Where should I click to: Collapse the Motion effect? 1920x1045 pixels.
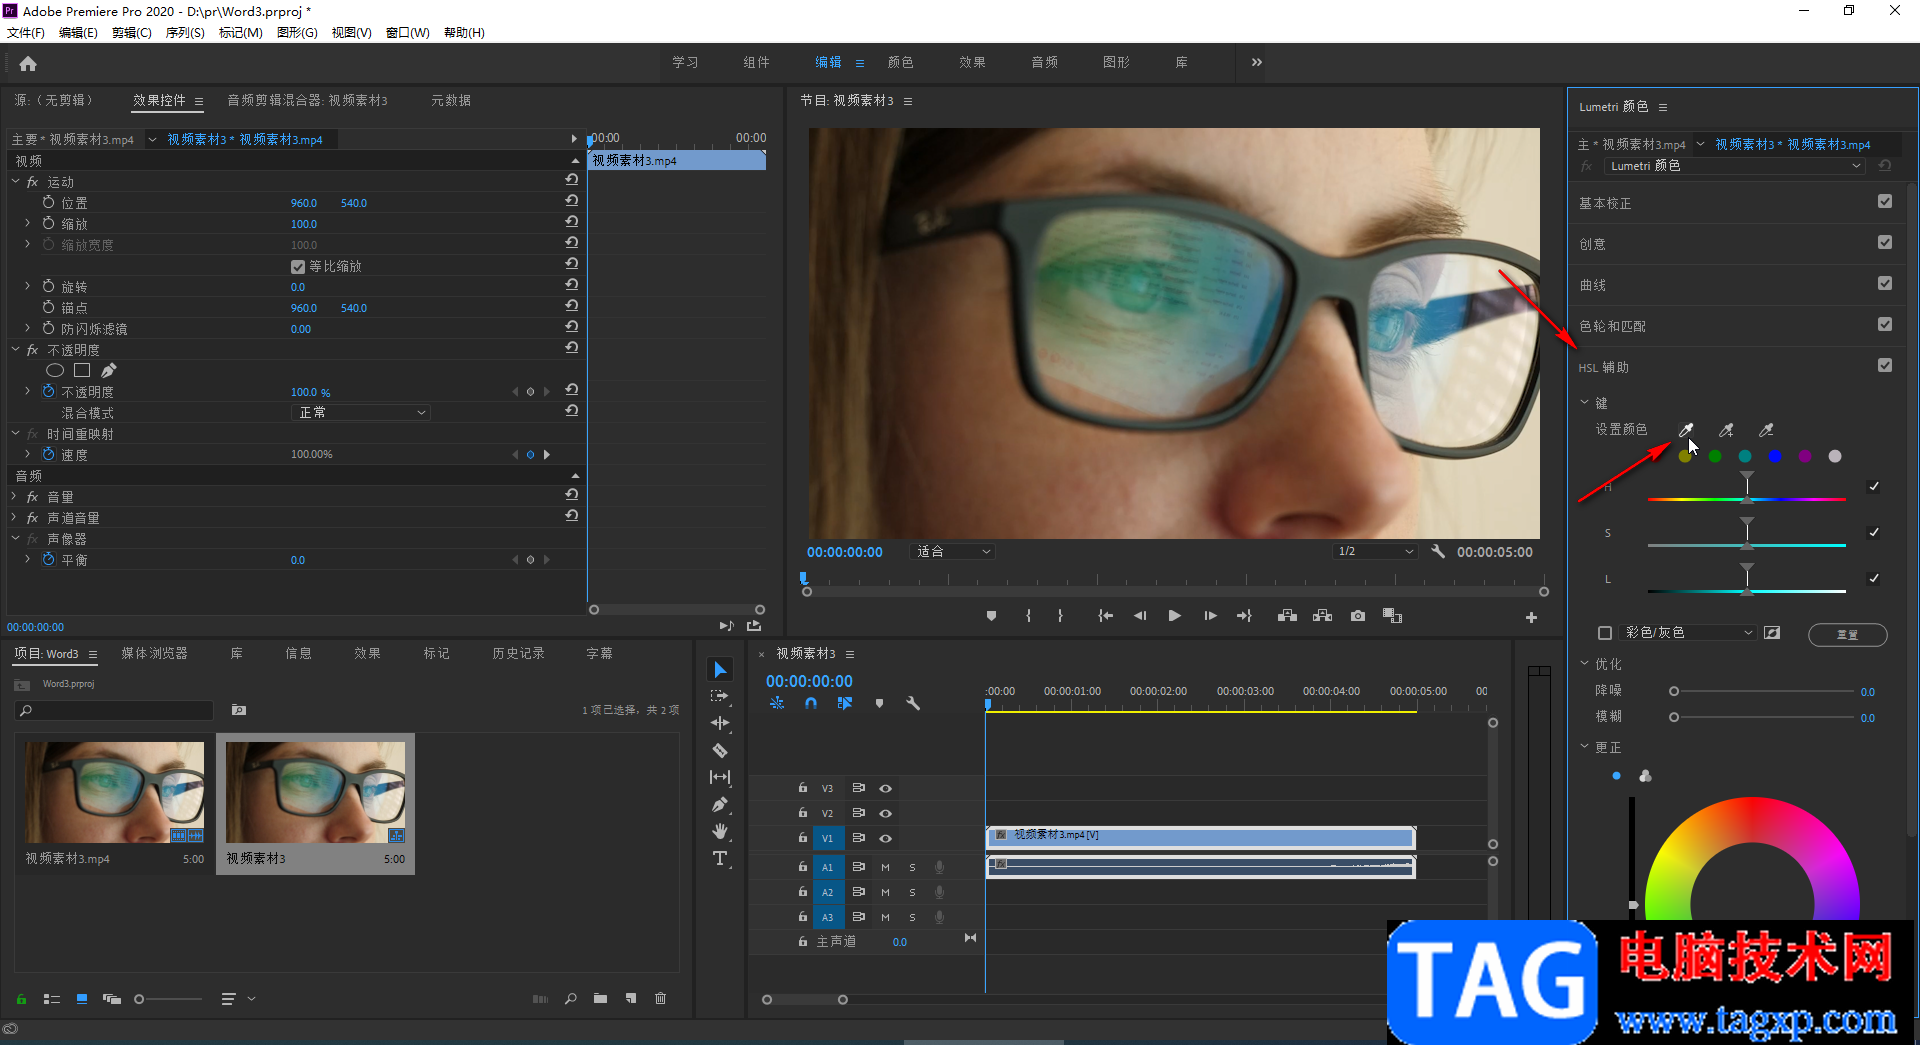(16, 182)
